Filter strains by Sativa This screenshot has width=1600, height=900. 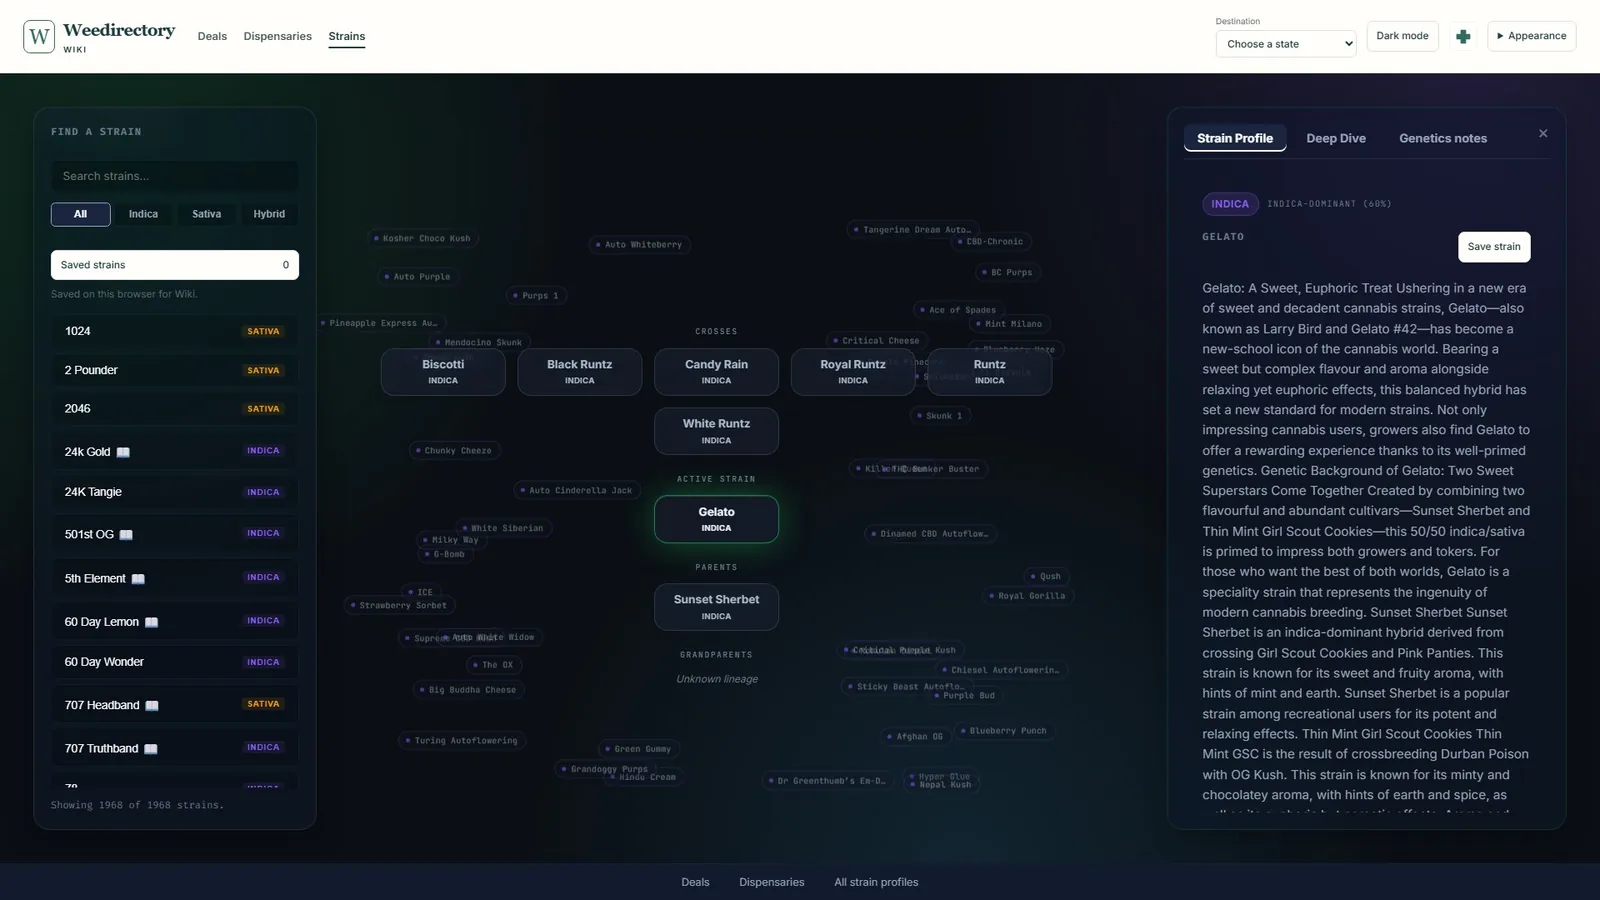click(x=207, y=214)
